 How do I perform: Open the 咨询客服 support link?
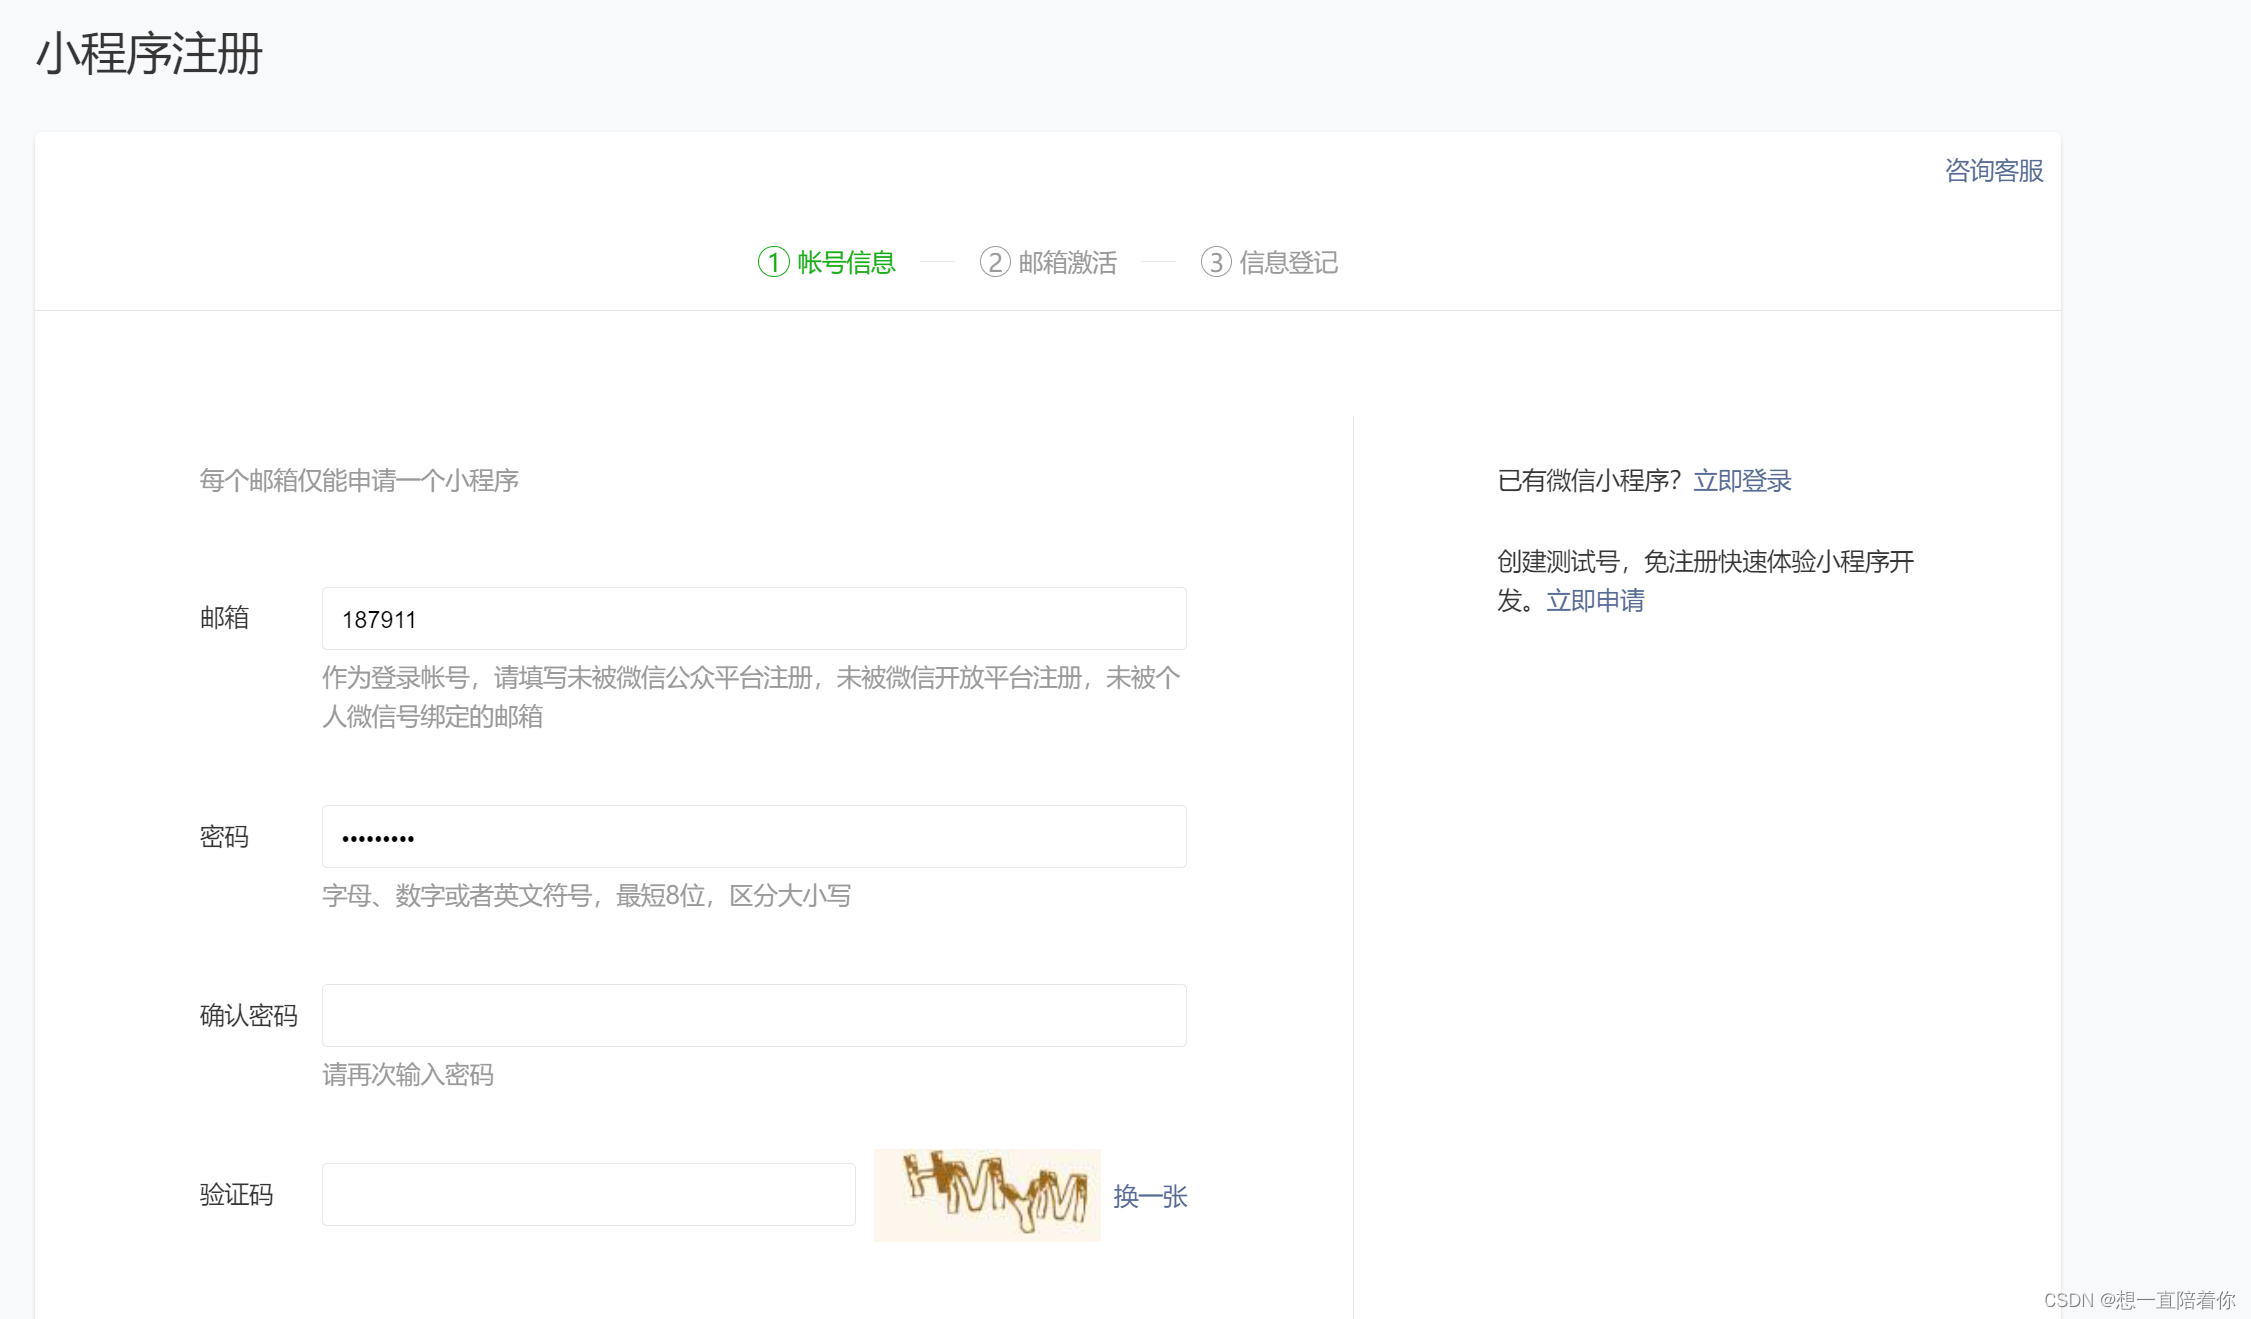(x=1993, y=171)
